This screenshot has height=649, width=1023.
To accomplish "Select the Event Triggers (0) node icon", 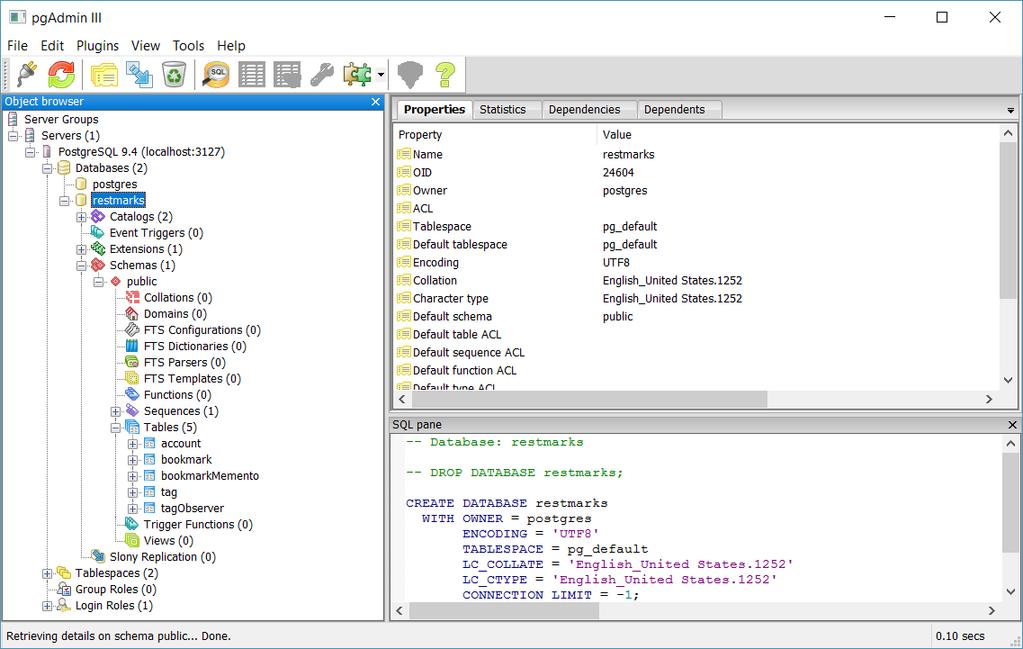I will [x=98, y=232].
